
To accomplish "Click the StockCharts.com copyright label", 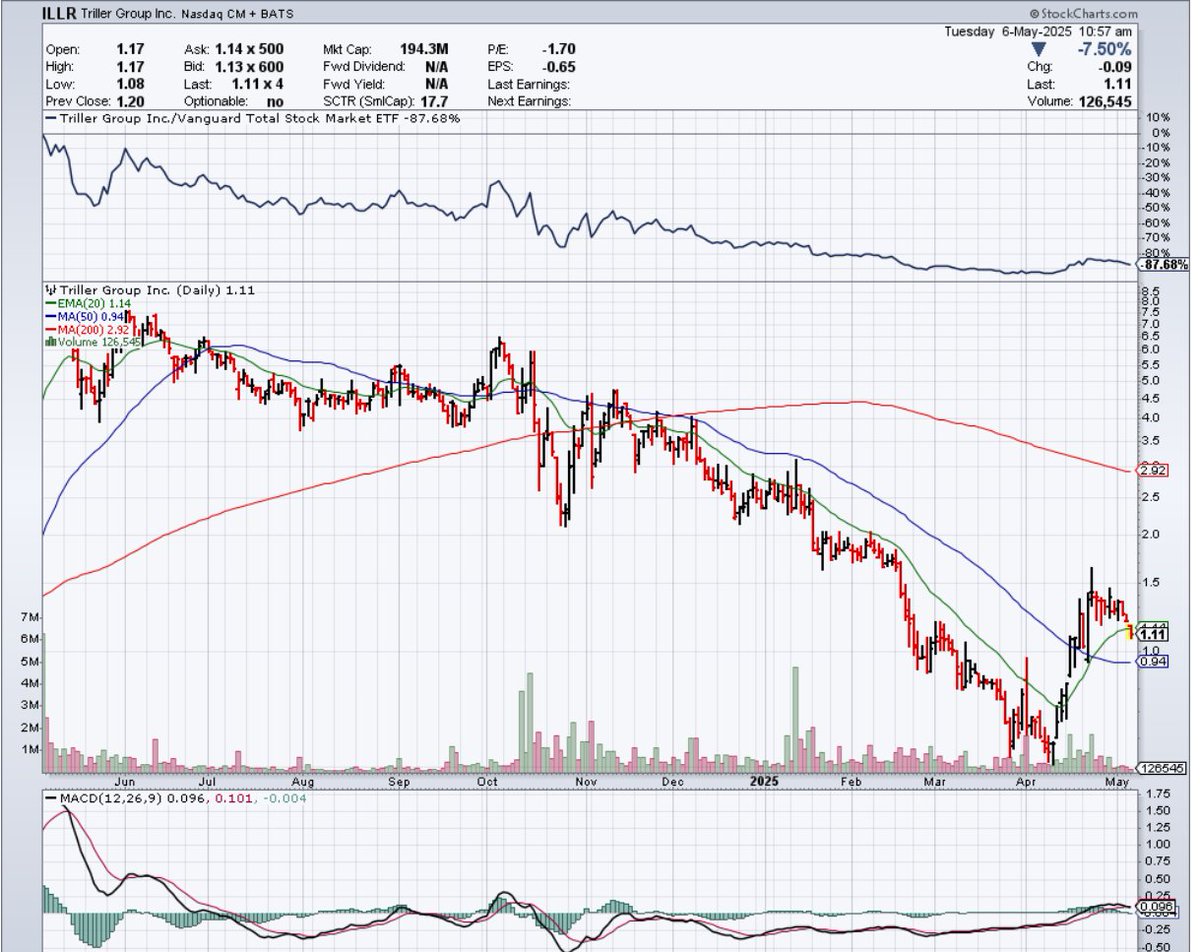I will coord(1083,14).
